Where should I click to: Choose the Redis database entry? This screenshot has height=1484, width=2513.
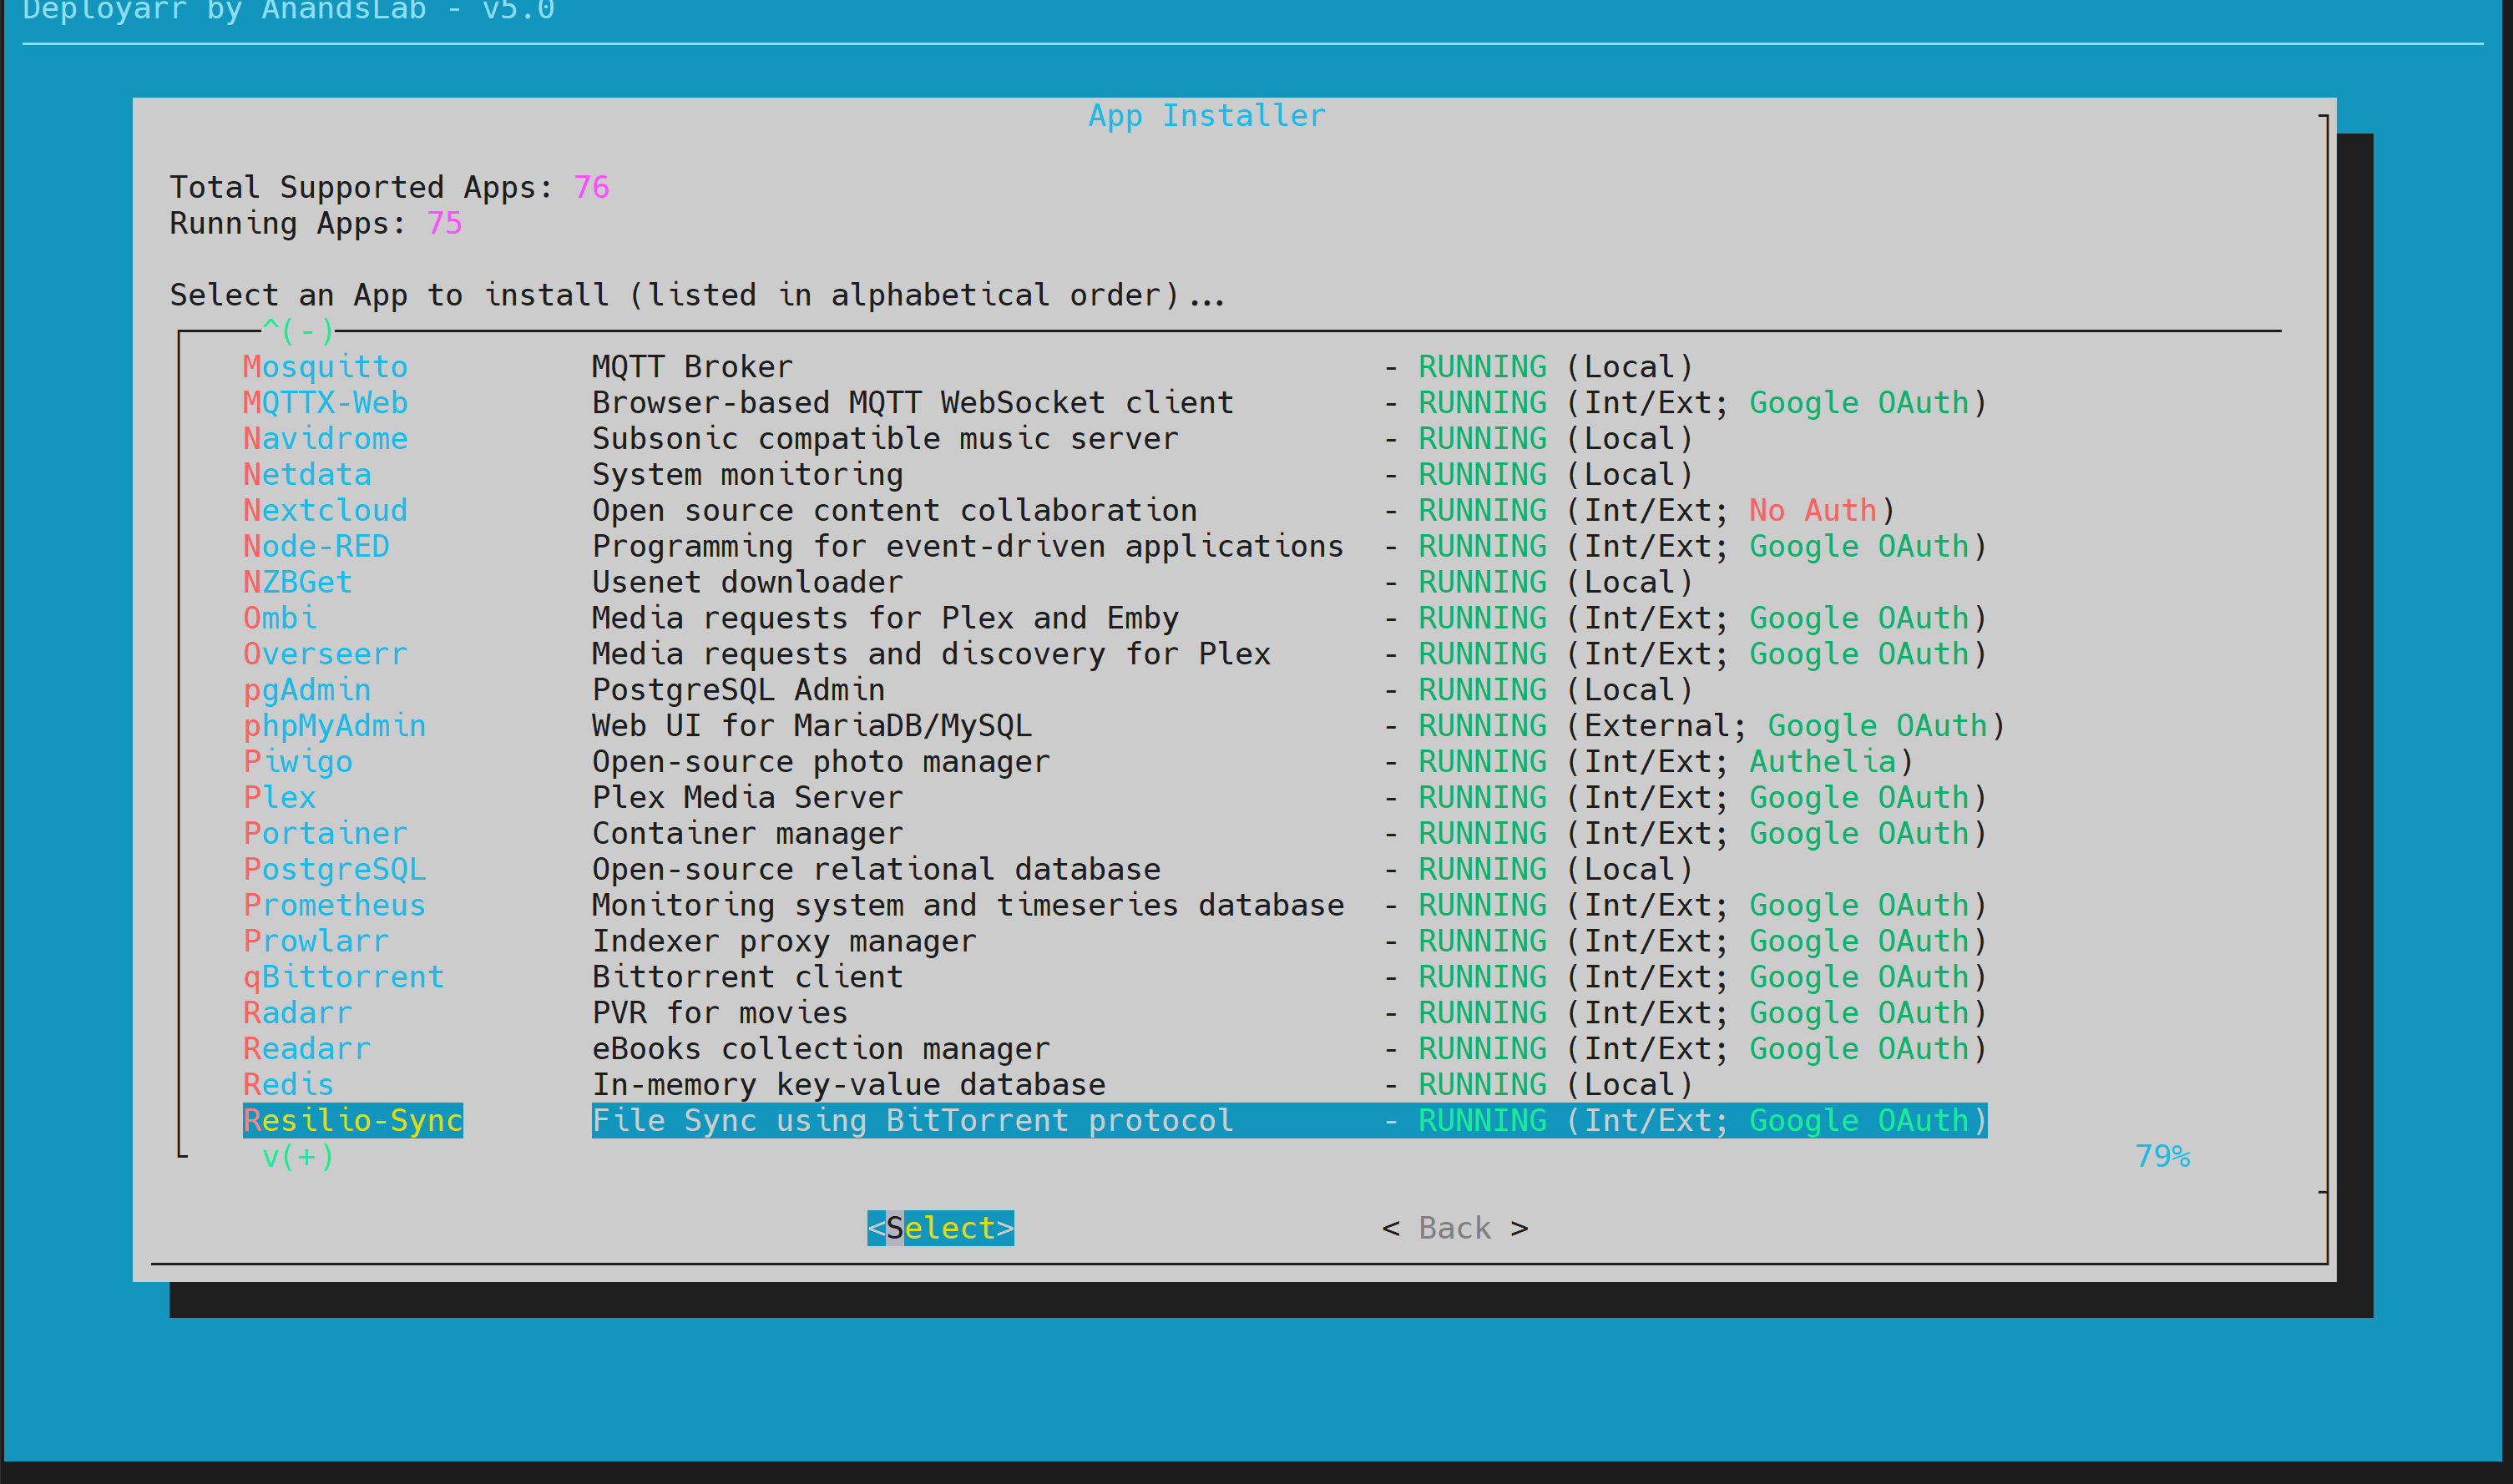click(x=288, y=1084)
